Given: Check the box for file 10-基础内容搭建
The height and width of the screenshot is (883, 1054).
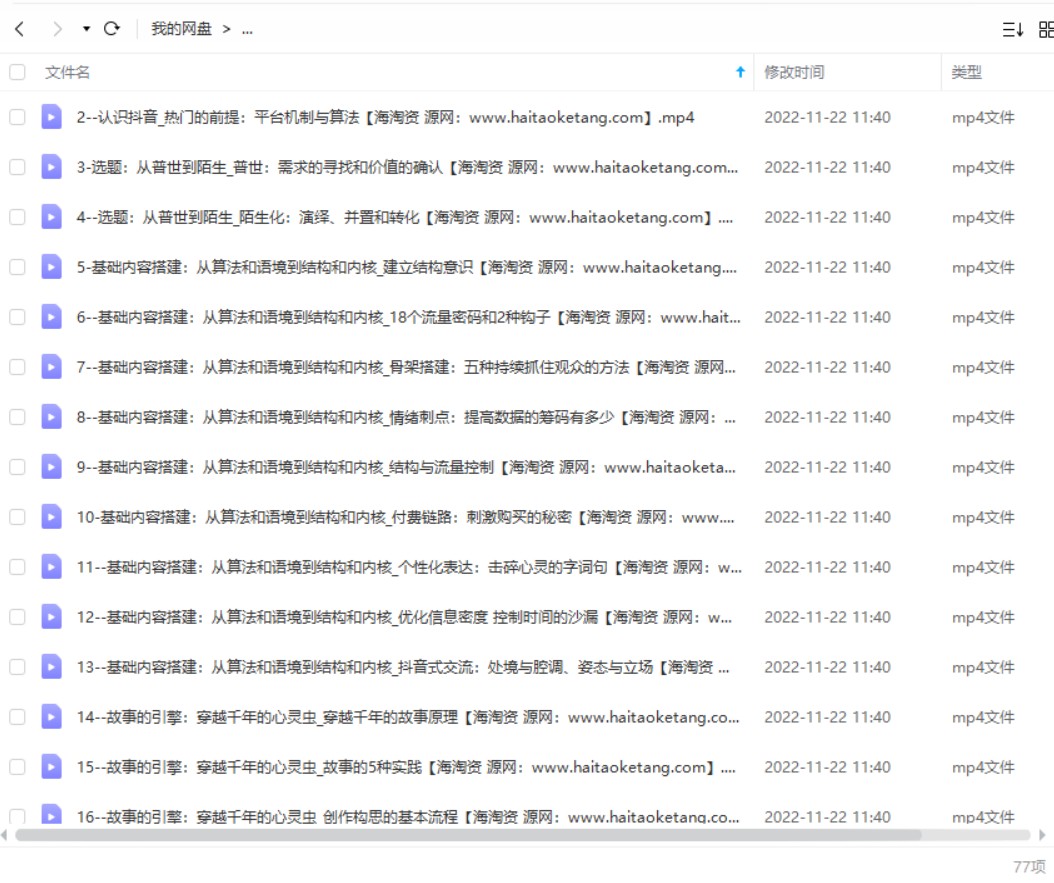Looking at the screenshot, I should pyautogui.click(x=17, y=517).
